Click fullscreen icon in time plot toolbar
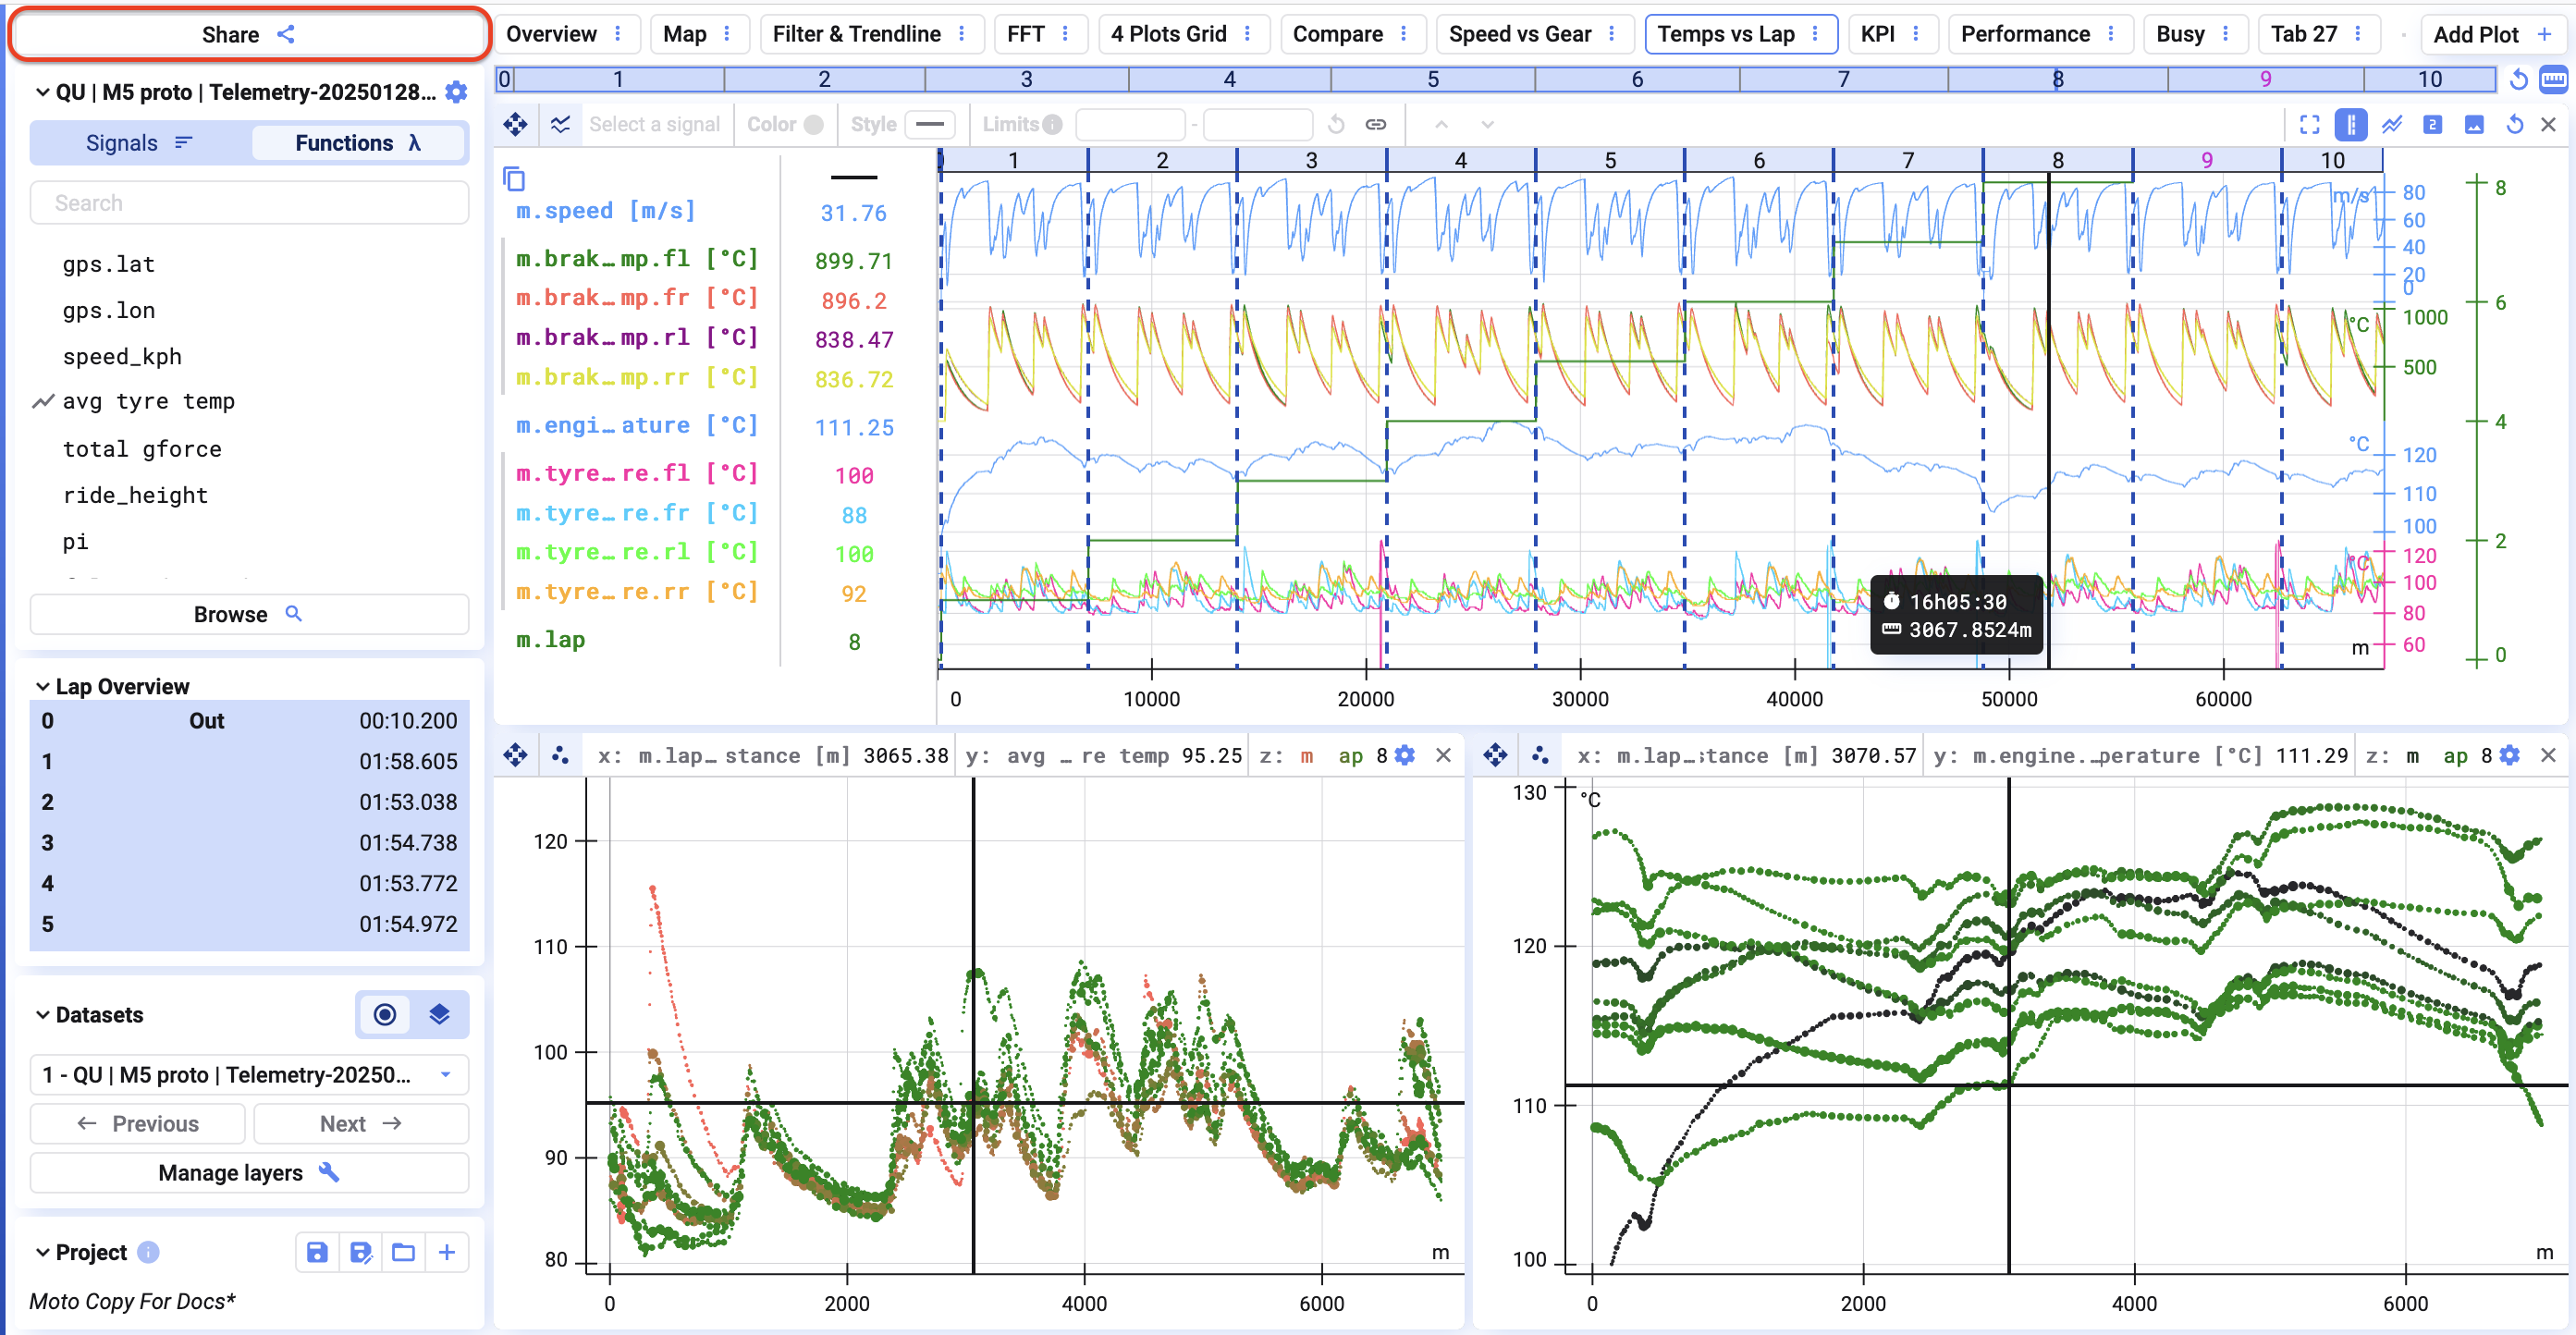The width and height of the screenshot is (2576, 1335). click(x=2309, y=124)
